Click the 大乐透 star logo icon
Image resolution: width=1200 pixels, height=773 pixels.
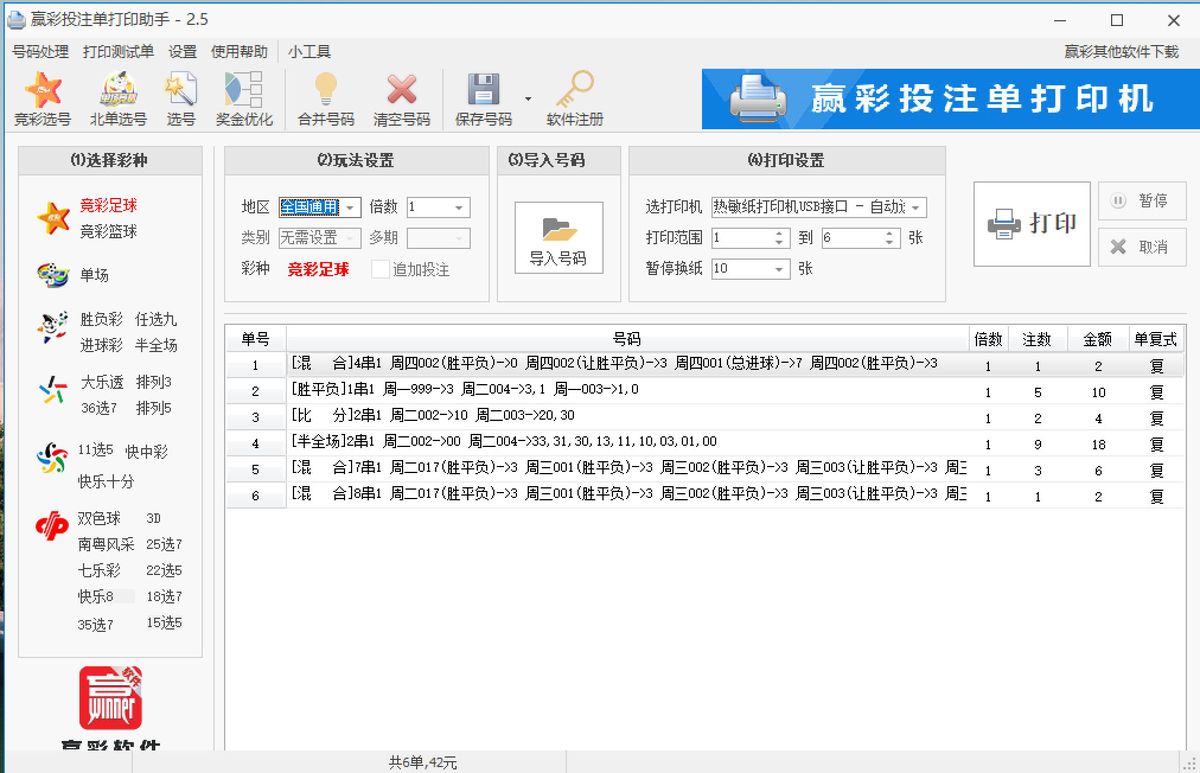[52, 390]
